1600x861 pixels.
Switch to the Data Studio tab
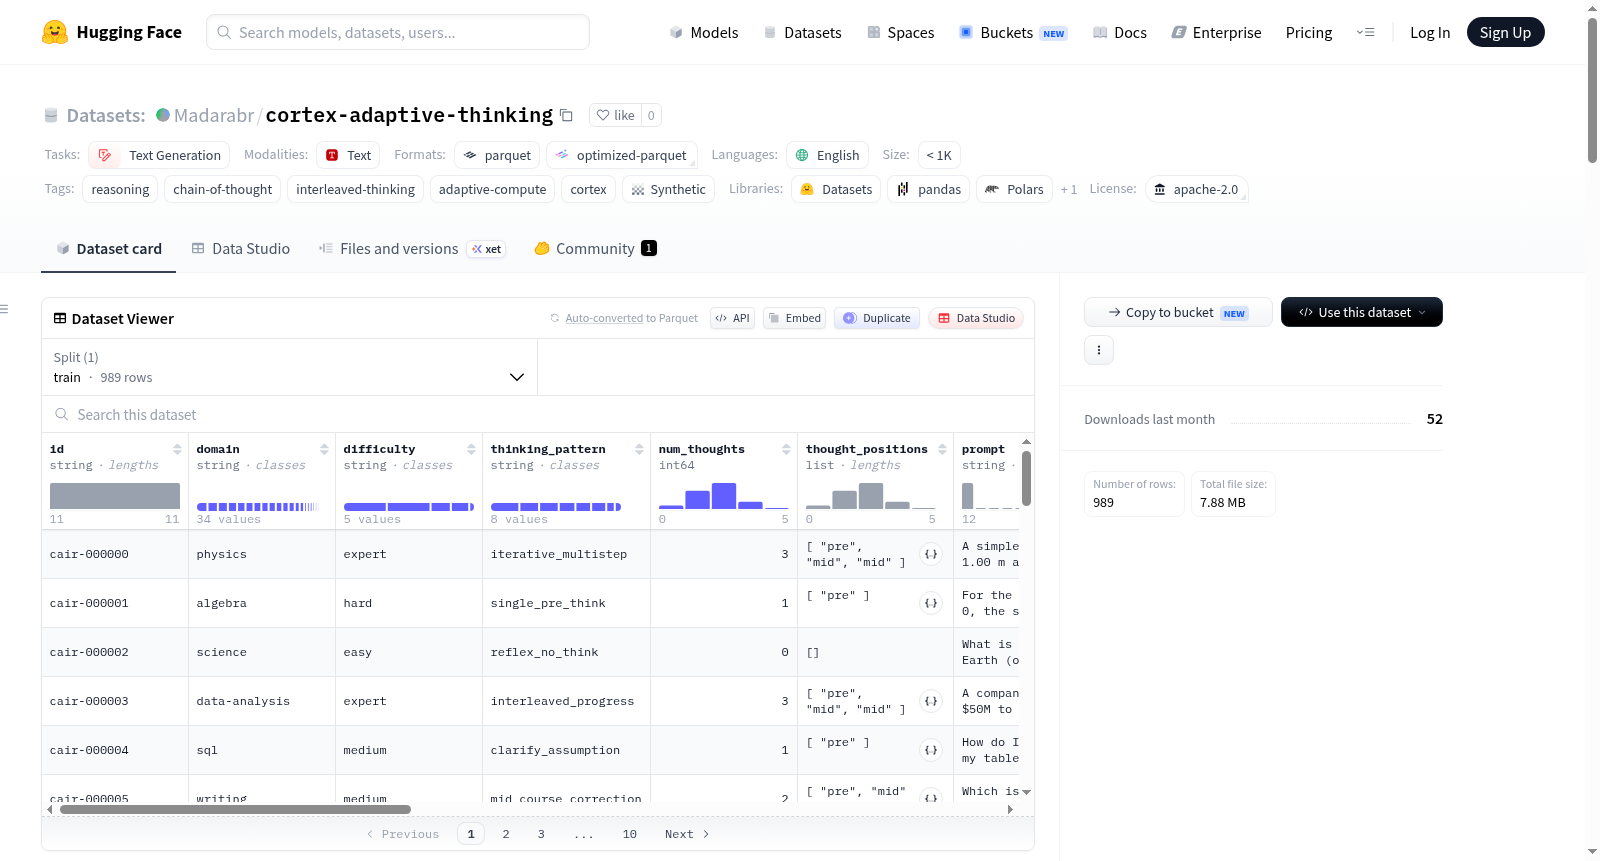[241, 248]
